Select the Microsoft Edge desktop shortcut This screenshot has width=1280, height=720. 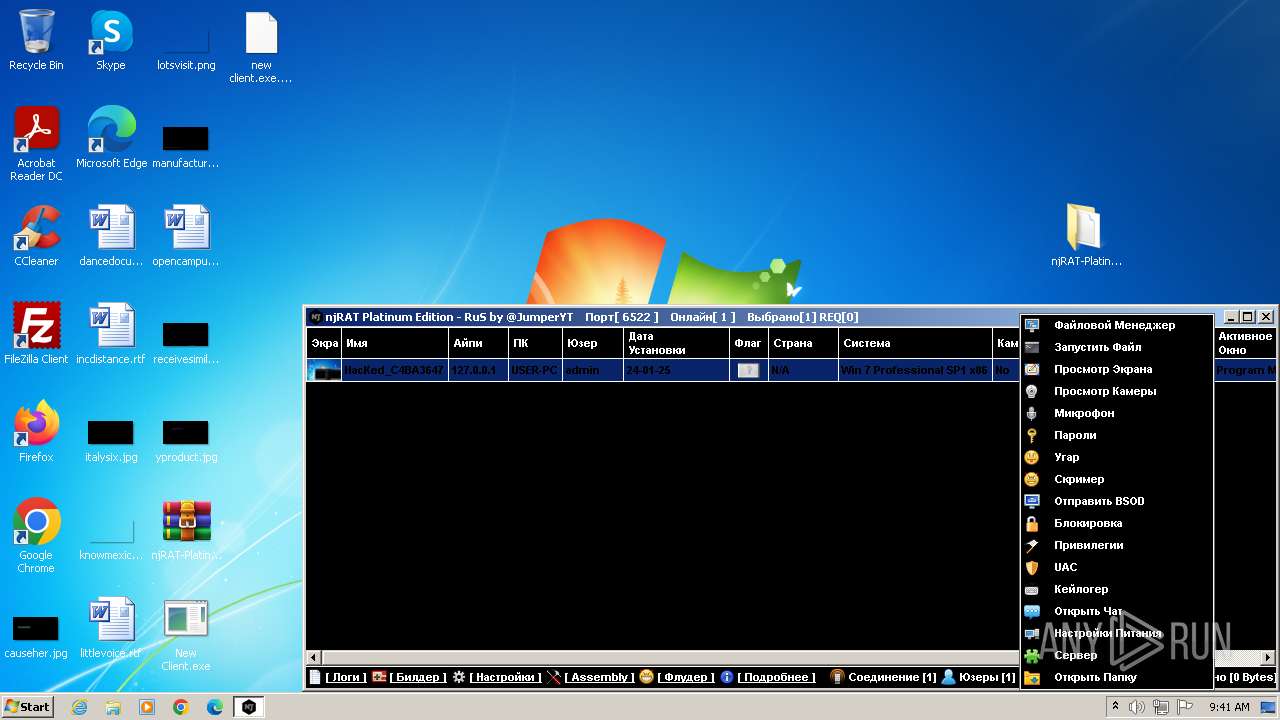(111, 138)
